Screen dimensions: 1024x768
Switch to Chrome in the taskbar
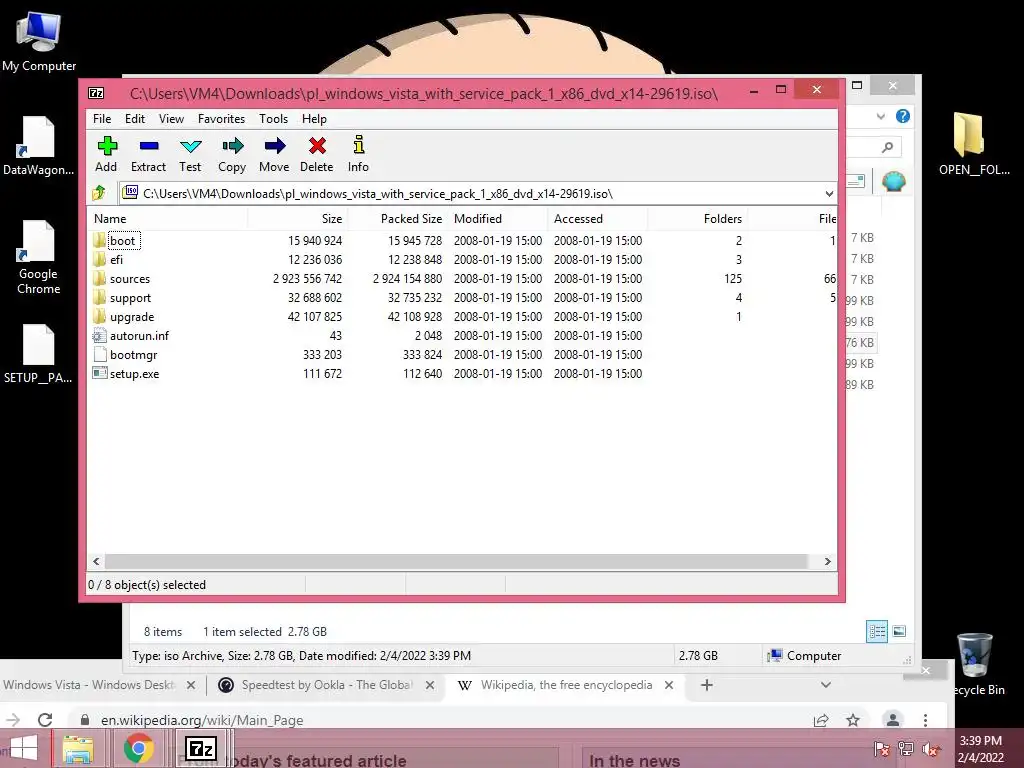[x=138, y=748]
